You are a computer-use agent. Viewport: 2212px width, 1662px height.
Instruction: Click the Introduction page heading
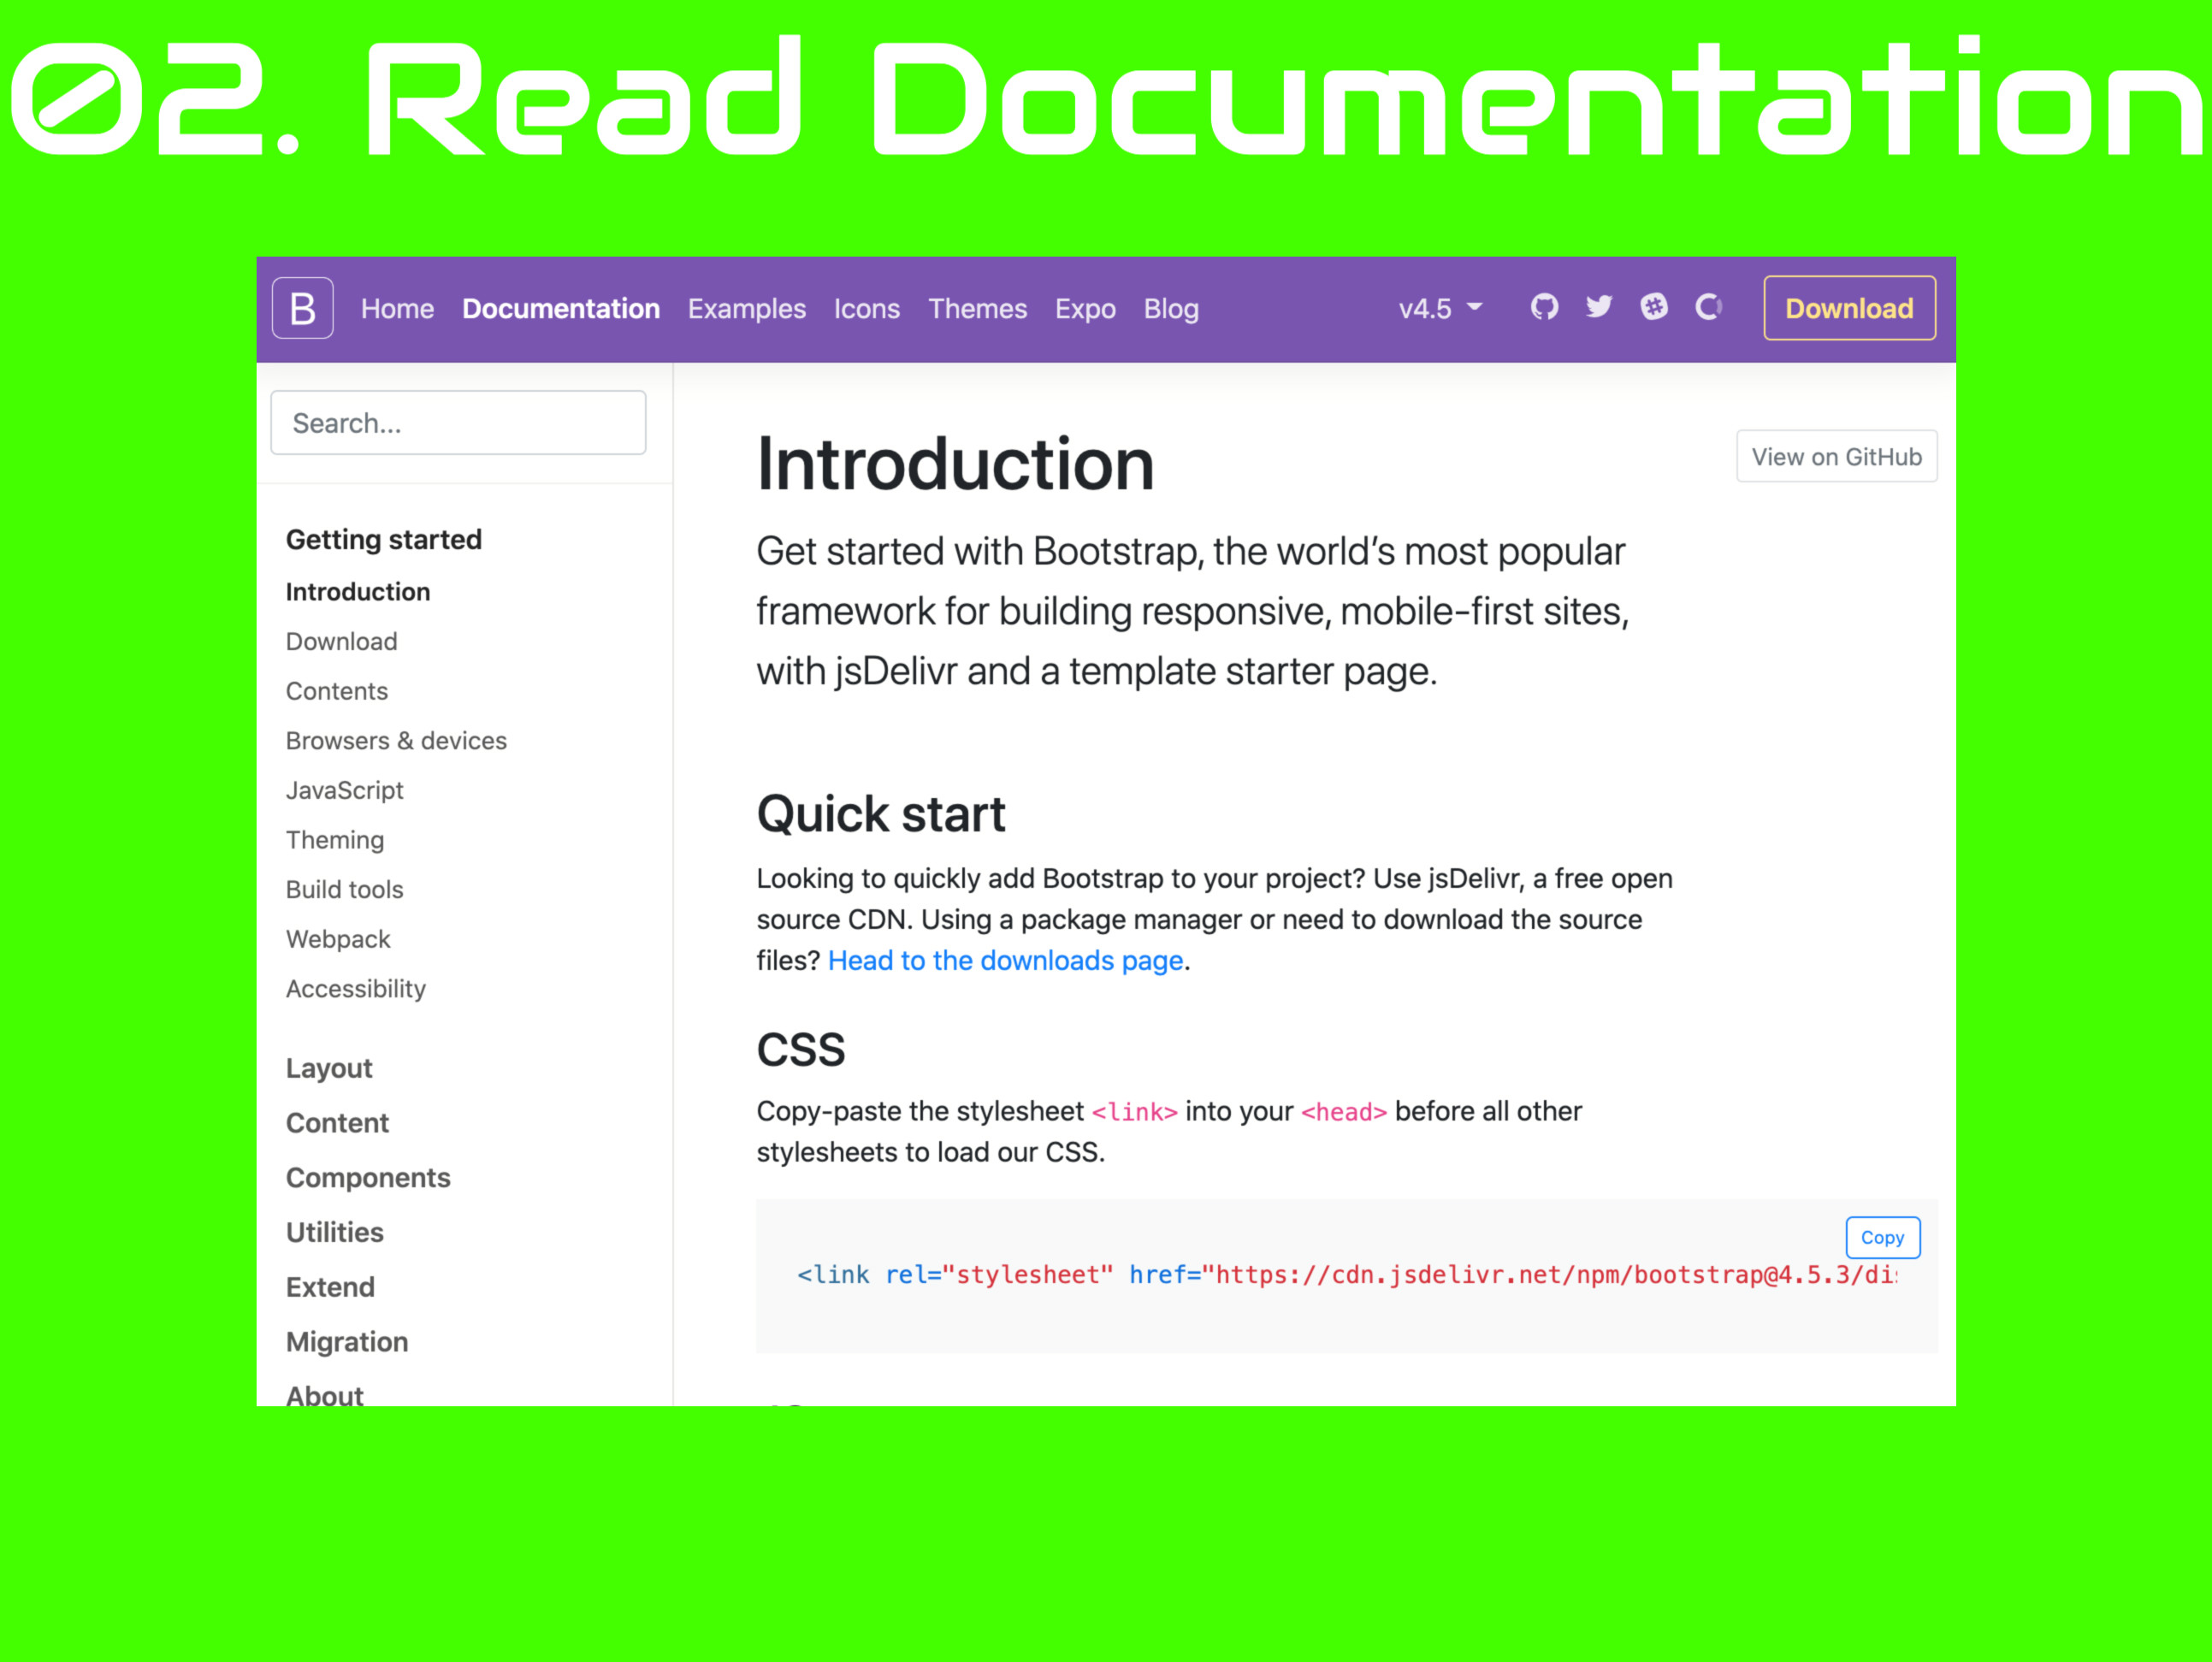pyautogui.click(x=955, y=464)
